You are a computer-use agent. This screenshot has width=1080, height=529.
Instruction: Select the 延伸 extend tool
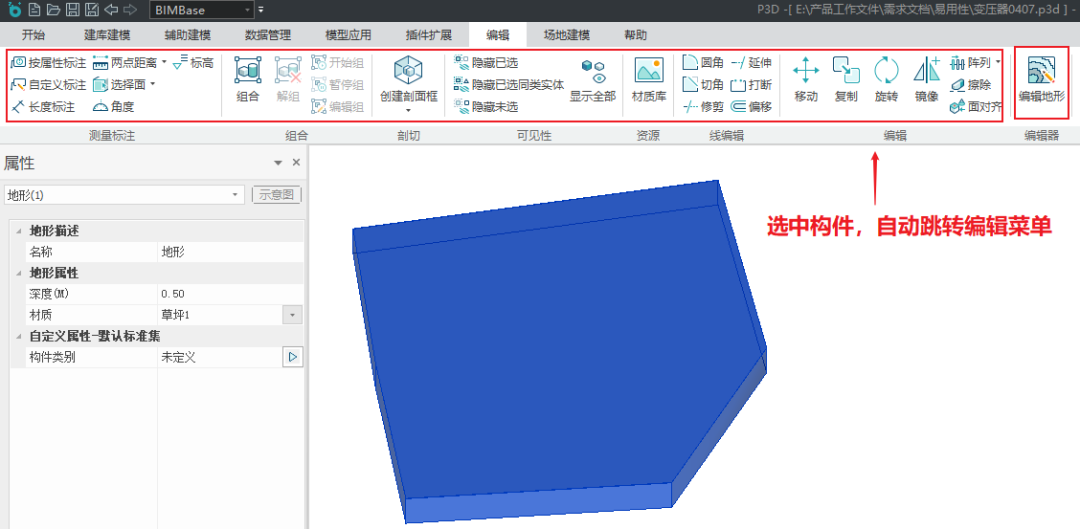(751, 63)
